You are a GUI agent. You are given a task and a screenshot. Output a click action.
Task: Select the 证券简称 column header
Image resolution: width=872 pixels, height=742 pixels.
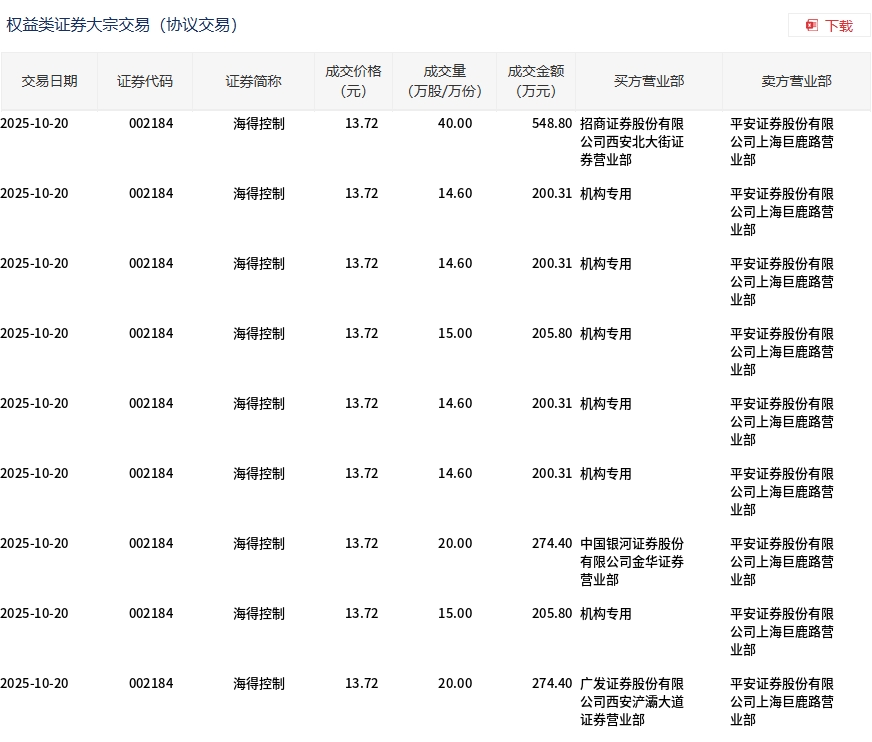(253, 81)
